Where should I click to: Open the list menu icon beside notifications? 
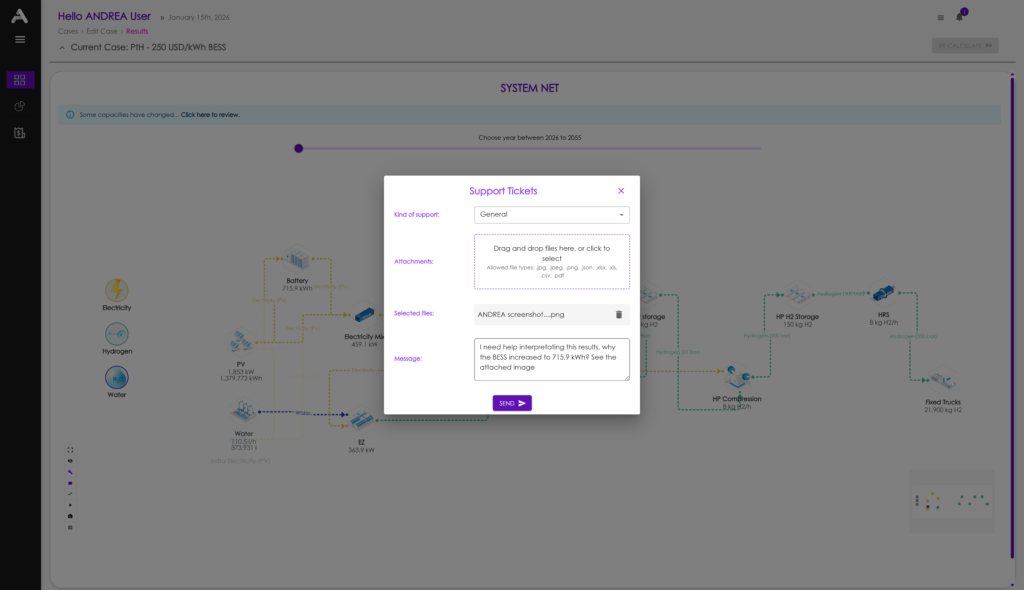[940, 17]
